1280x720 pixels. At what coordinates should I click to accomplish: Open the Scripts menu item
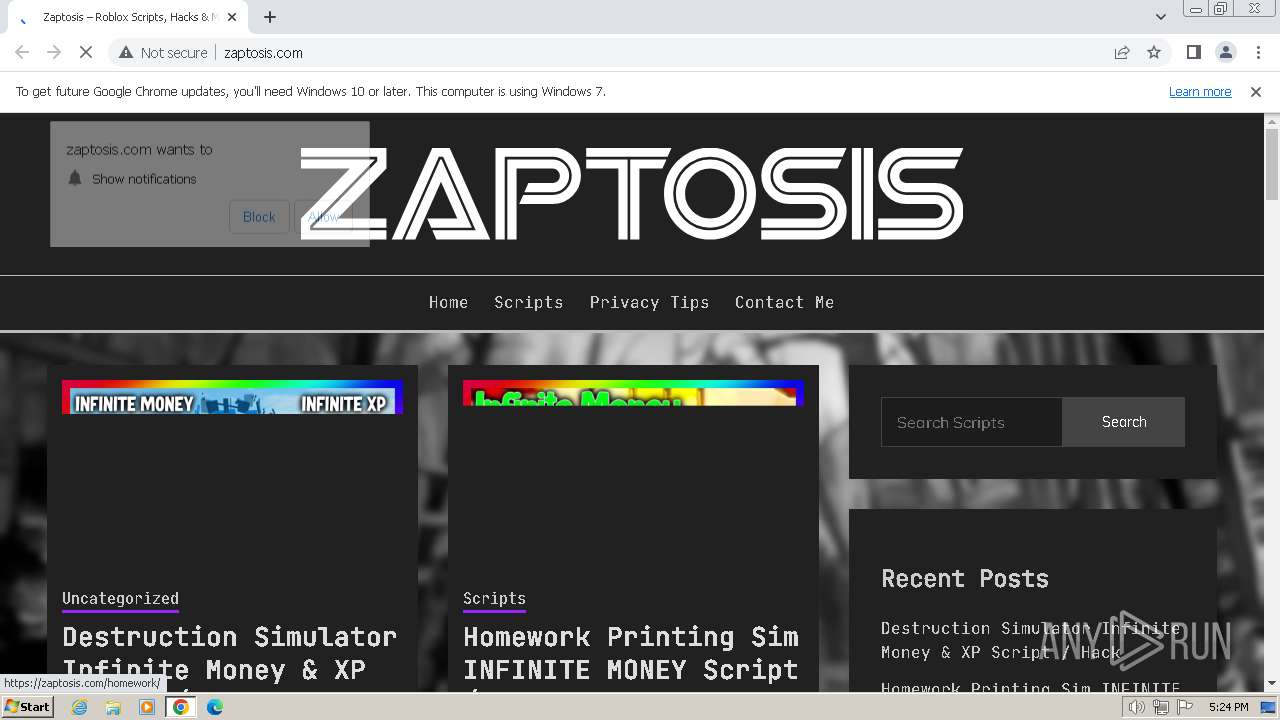[x=528, y=302]
